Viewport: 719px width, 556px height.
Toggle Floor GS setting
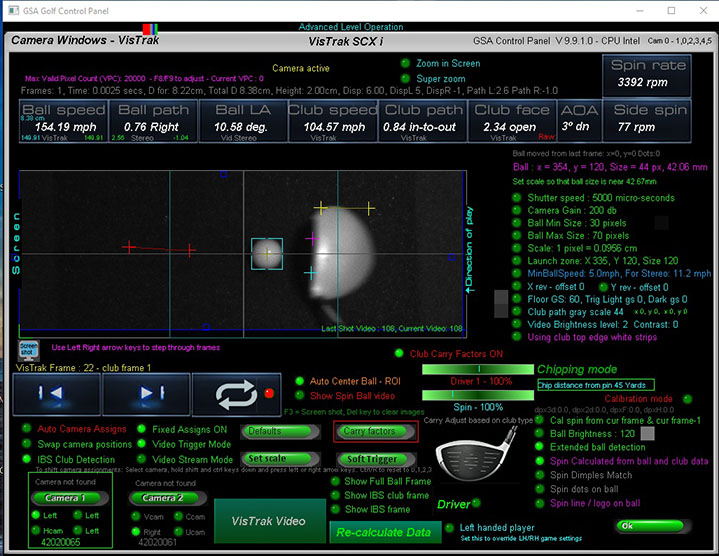tap(517, 299)
